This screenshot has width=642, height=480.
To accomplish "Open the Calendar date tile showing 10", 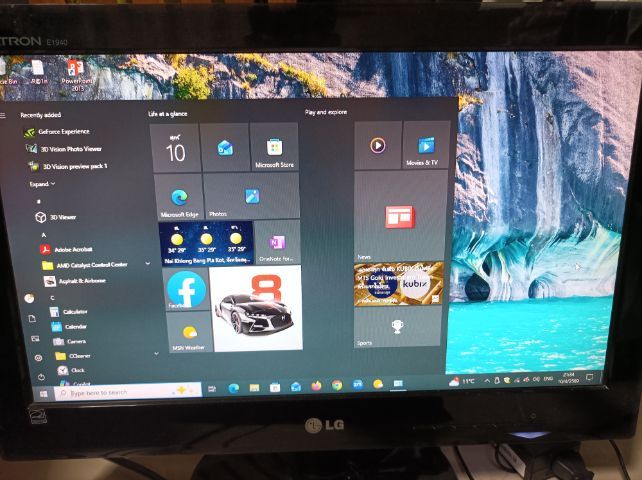I will pyautogui.click(x=176, y=148).
